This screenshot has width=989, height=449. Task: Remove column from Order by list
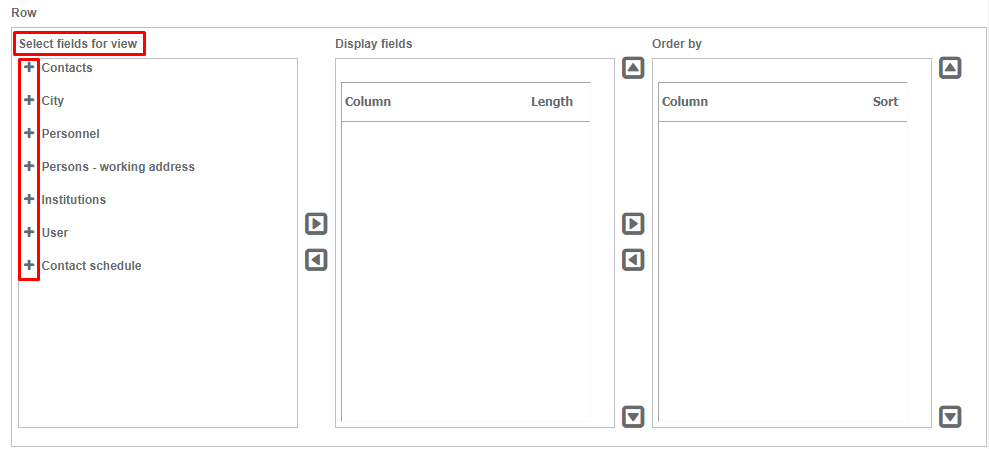(x=633, y=260)
